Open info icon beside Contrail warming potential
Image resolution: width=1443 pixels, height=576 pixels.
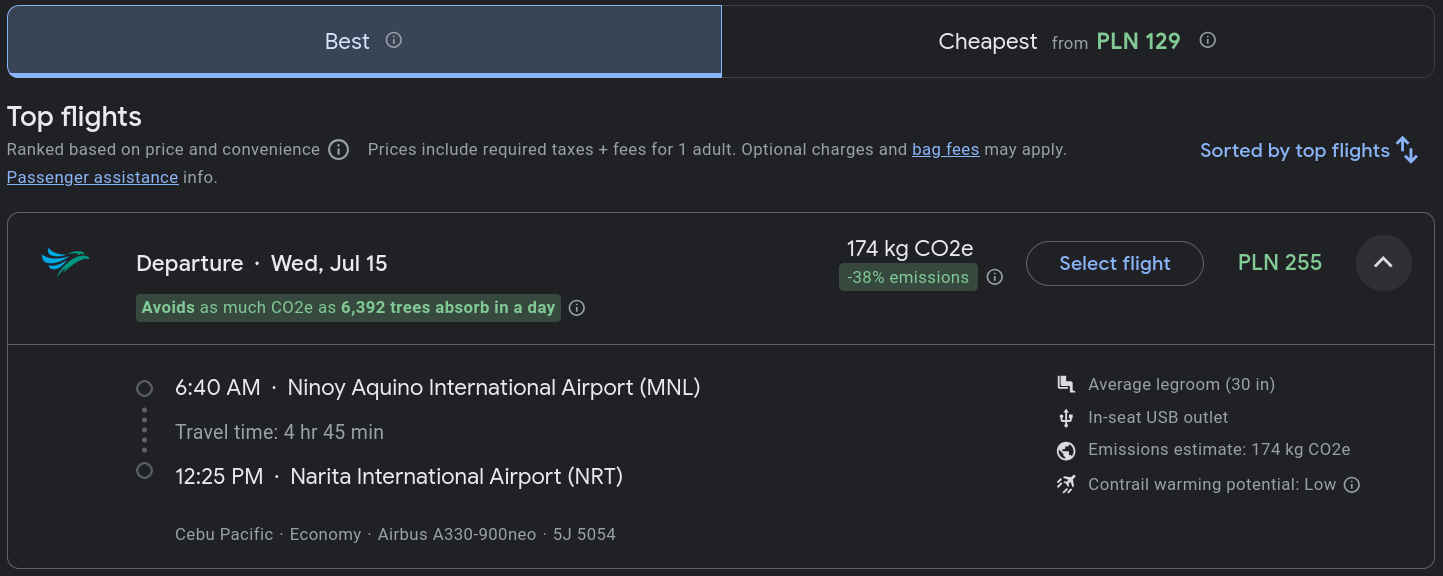pos(1352,485)
